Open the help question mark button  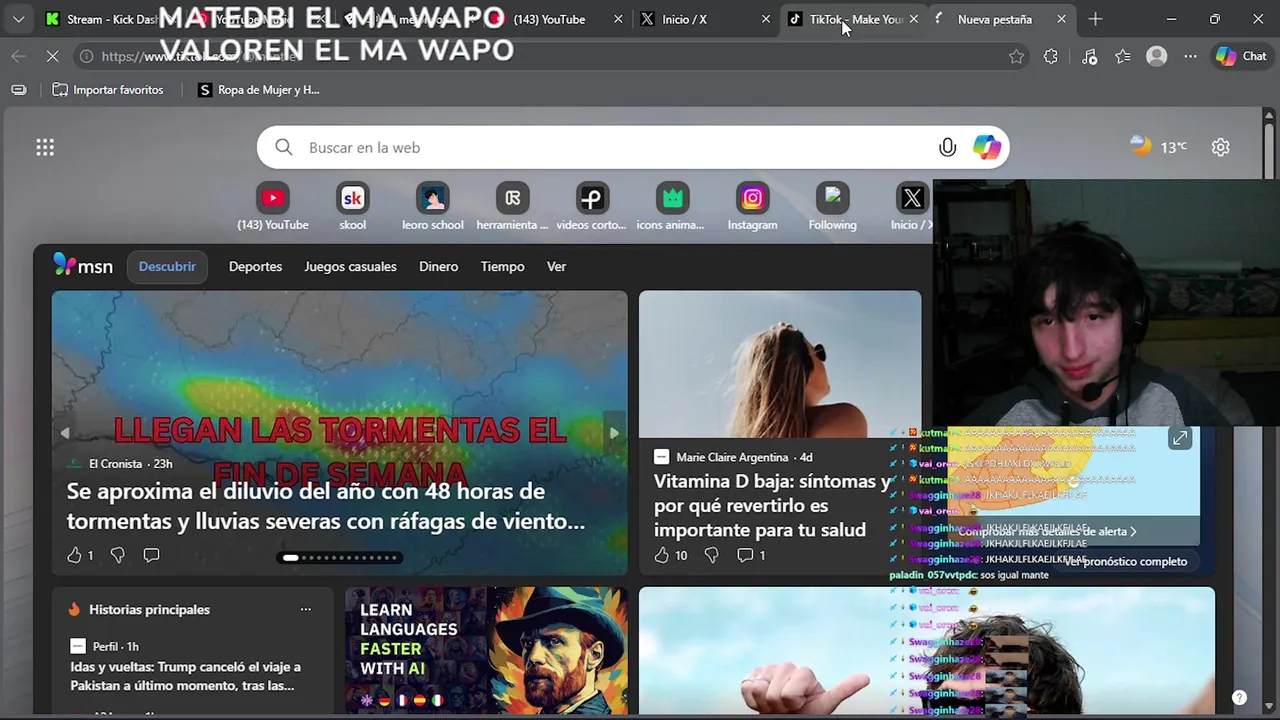(1239, 698)
